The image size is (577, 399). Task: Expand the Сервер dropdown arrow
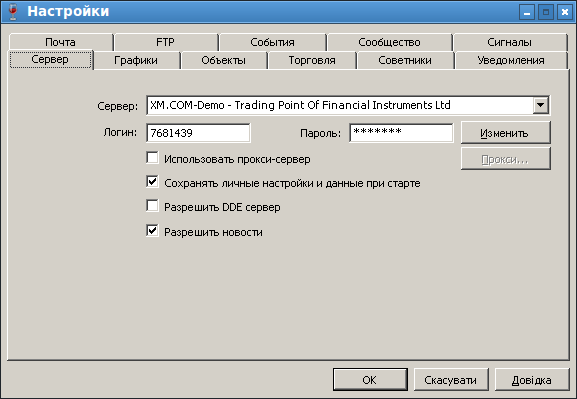pos(541,105)
